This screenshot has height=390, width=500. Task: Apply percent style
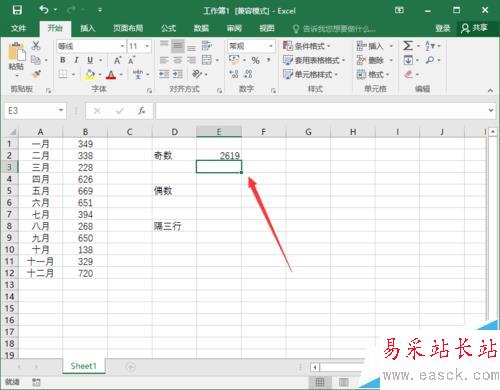tap(256, 60)
